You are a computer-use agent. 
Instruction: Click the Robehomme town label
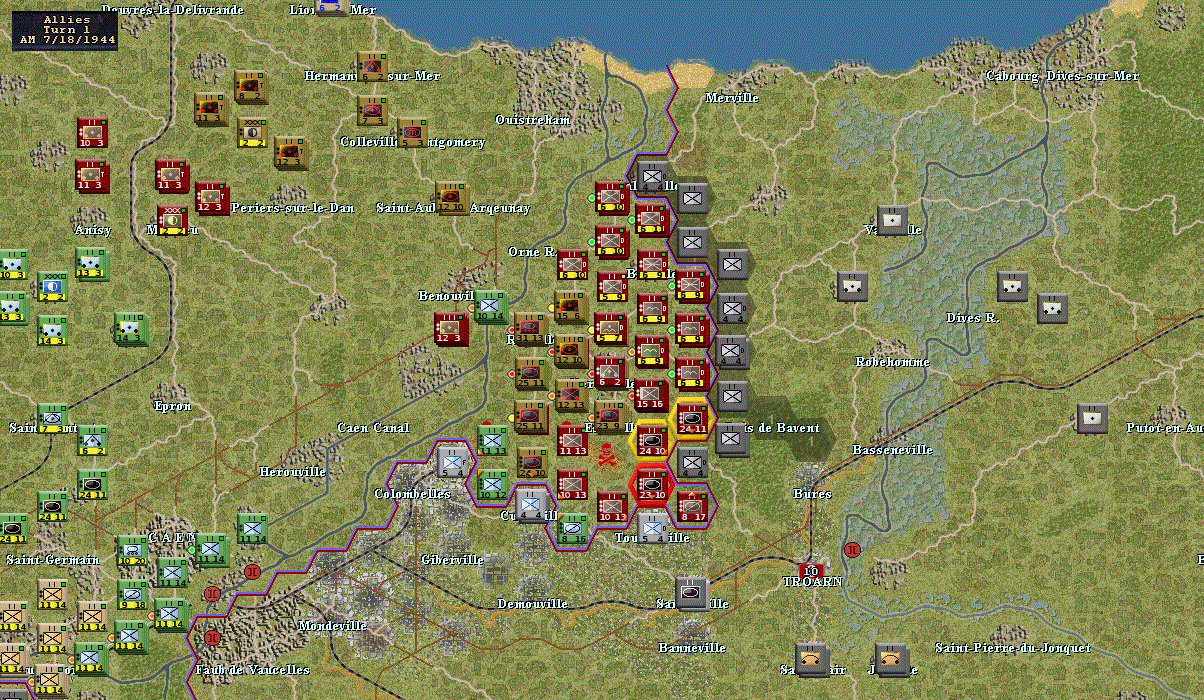(892, 361)
